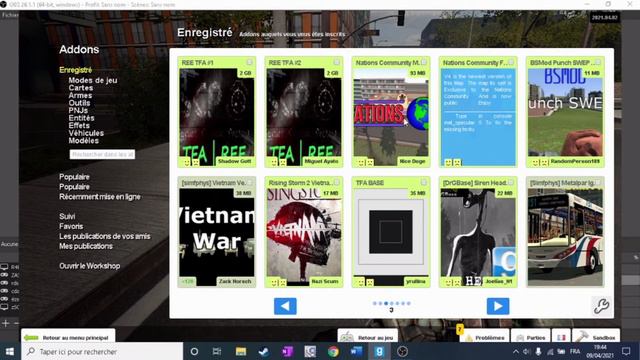
Task: Dislike the TFA BASE addon
Action: 370,282
